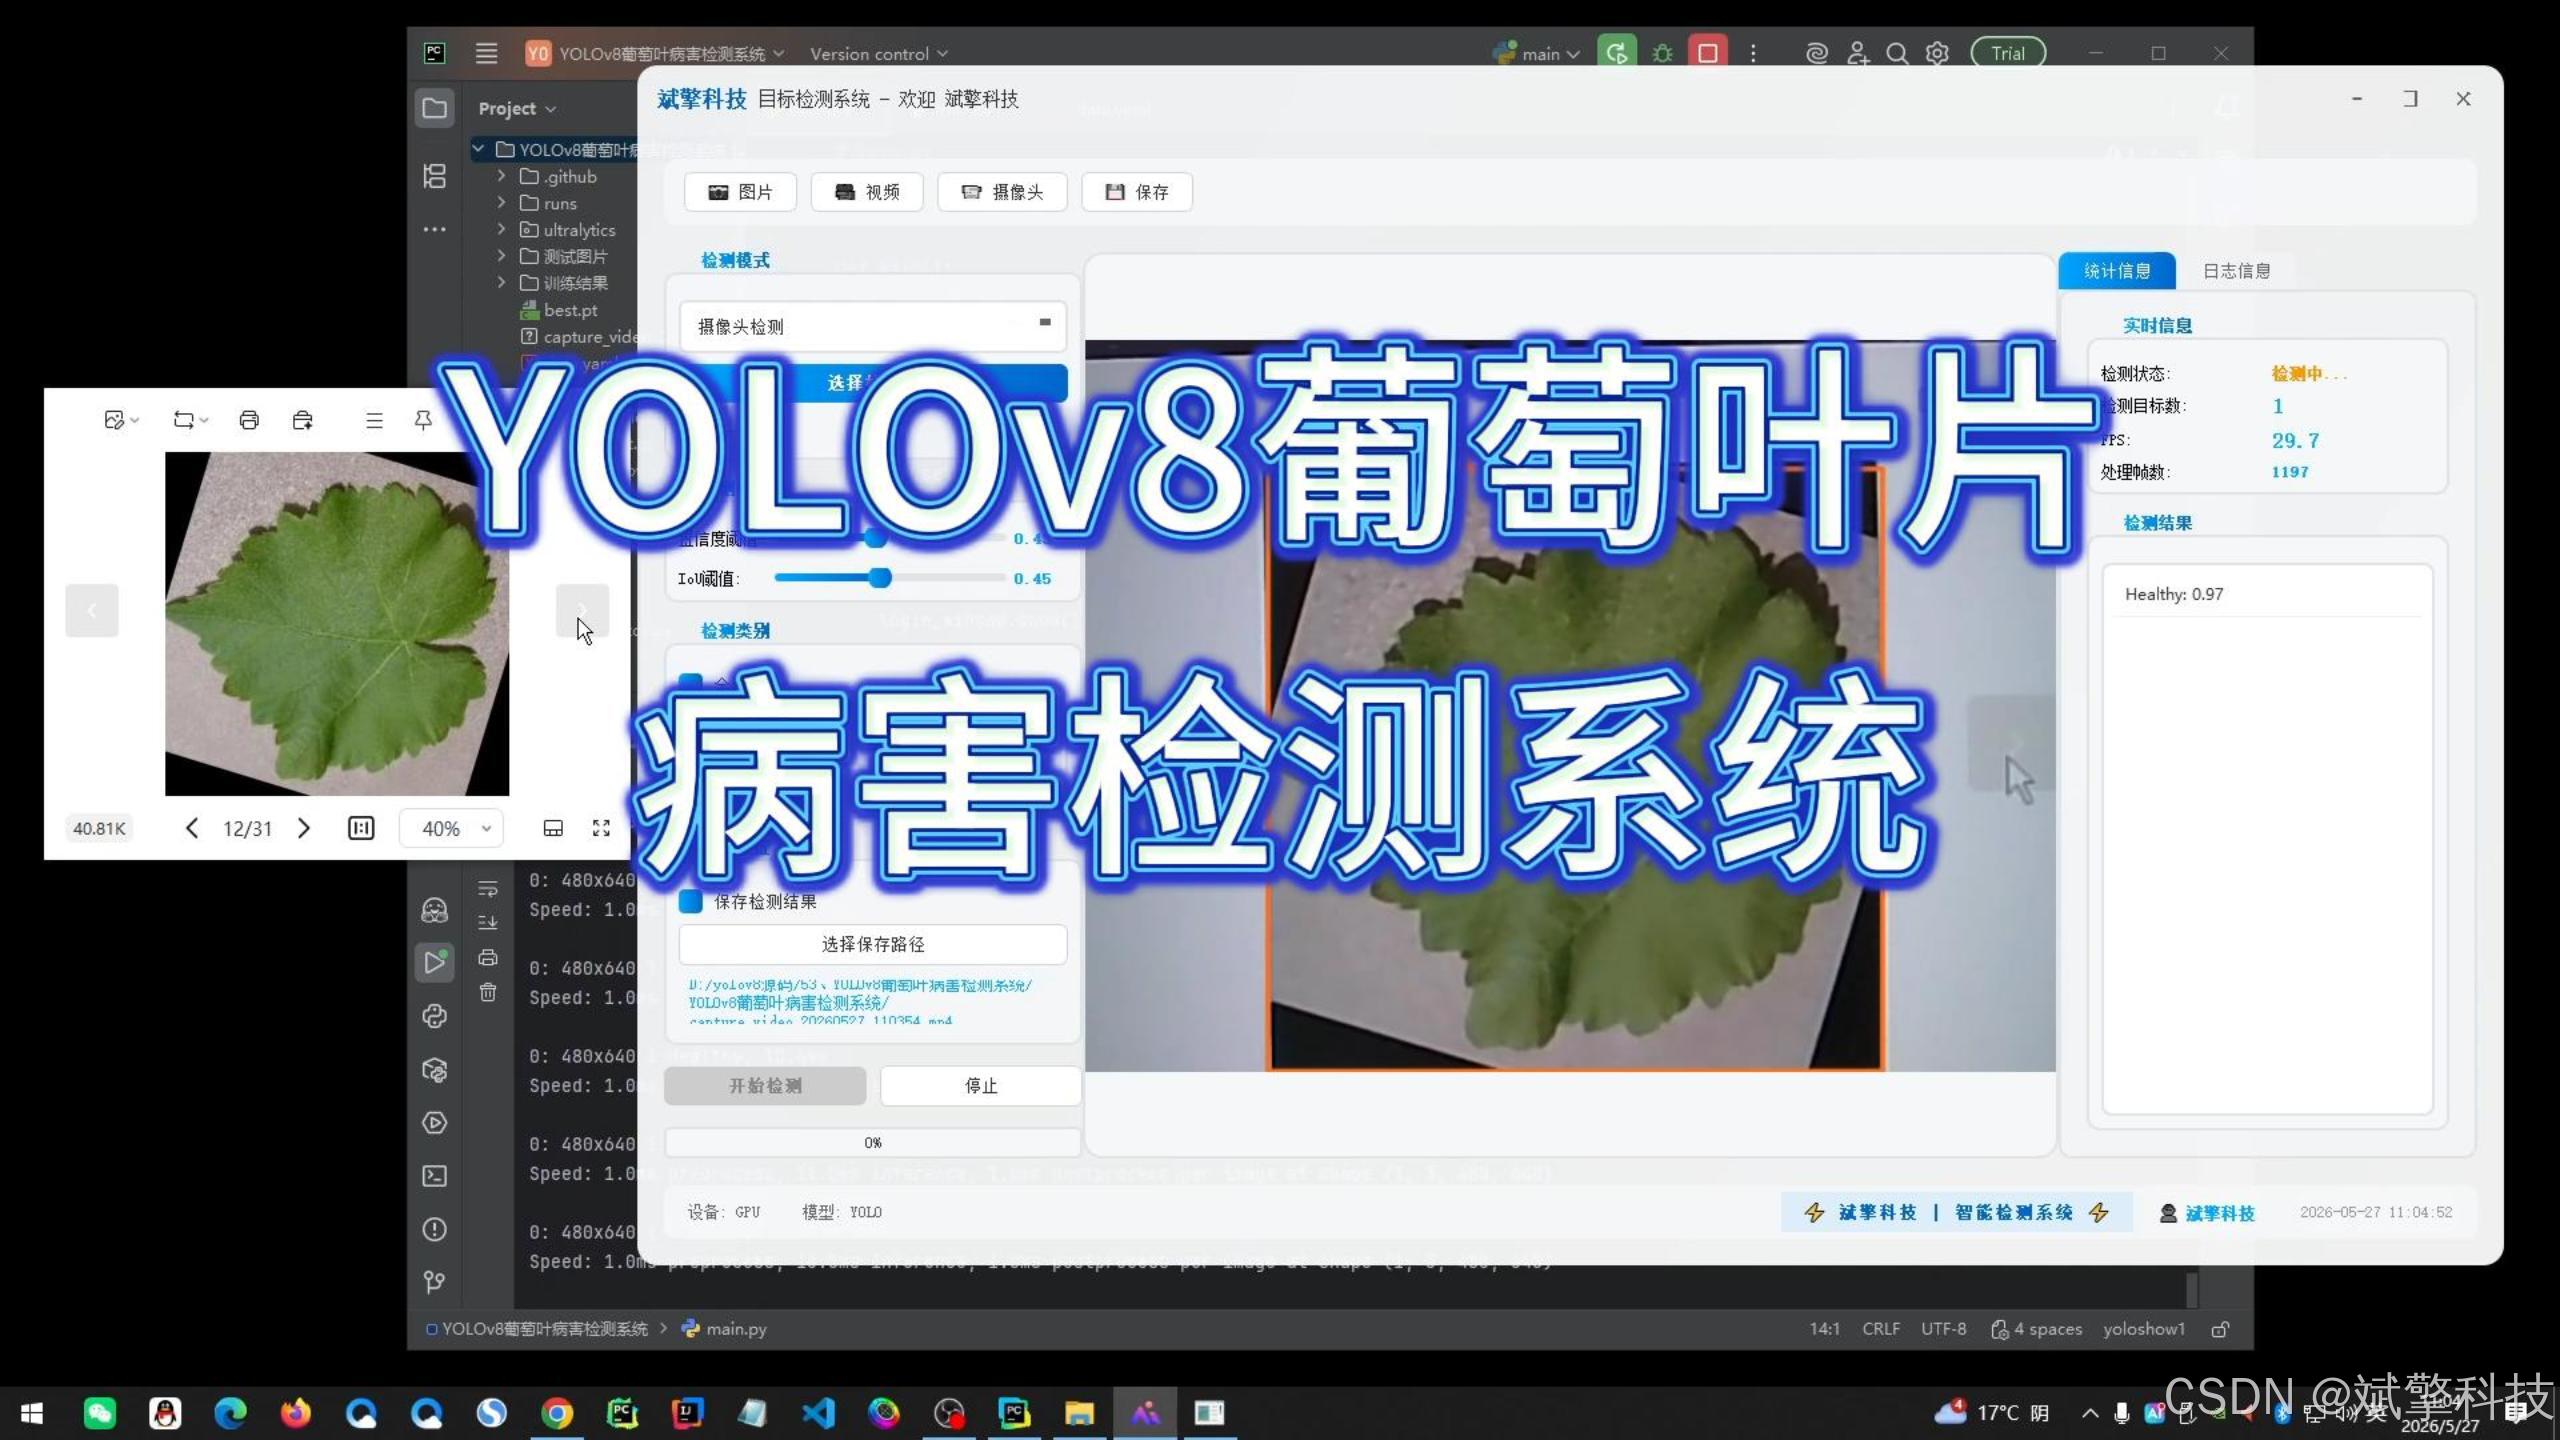Click the print icon in the image viewer
Viewport: 2560px width, 1440px height.
pyautogui.click(x=249, y=420)
